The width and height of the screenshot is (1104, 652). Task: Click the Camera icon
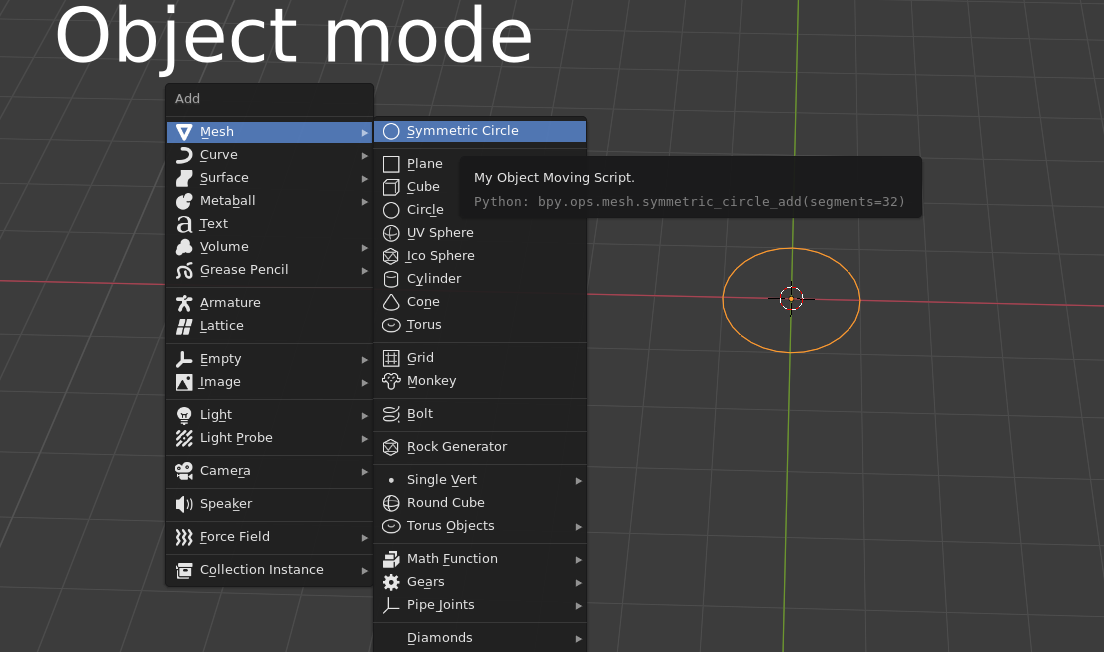[x=184, y=471]
